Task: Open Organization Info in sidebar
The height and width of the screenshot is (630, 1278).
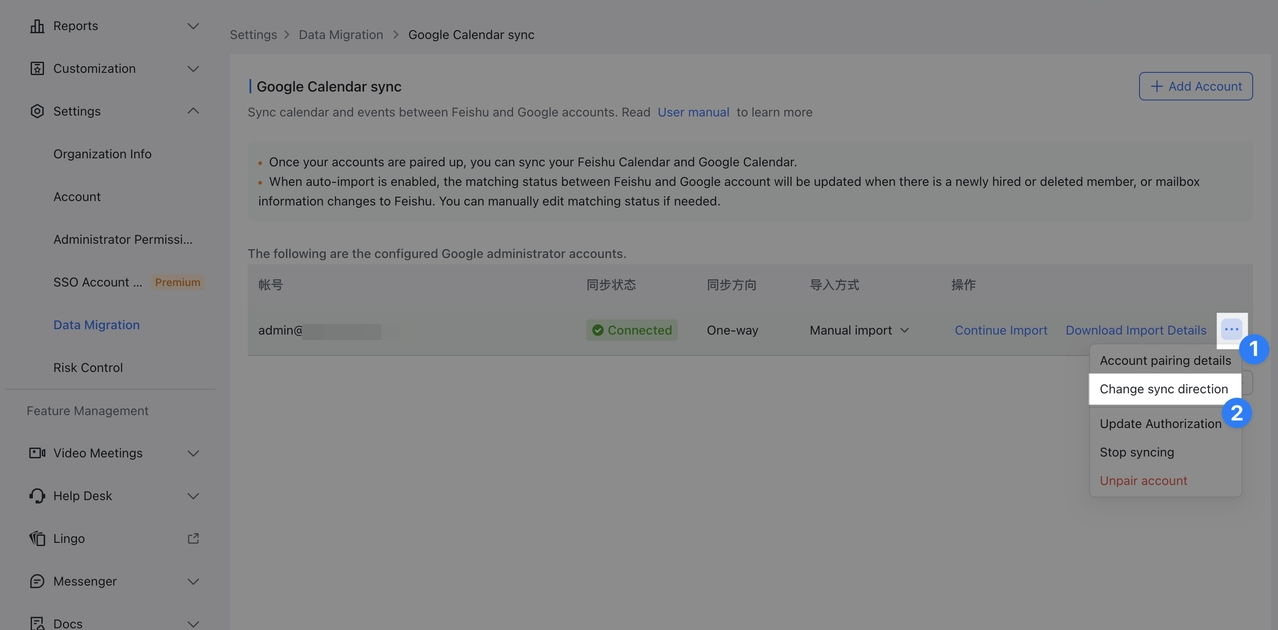Action: tap(102, 154)
